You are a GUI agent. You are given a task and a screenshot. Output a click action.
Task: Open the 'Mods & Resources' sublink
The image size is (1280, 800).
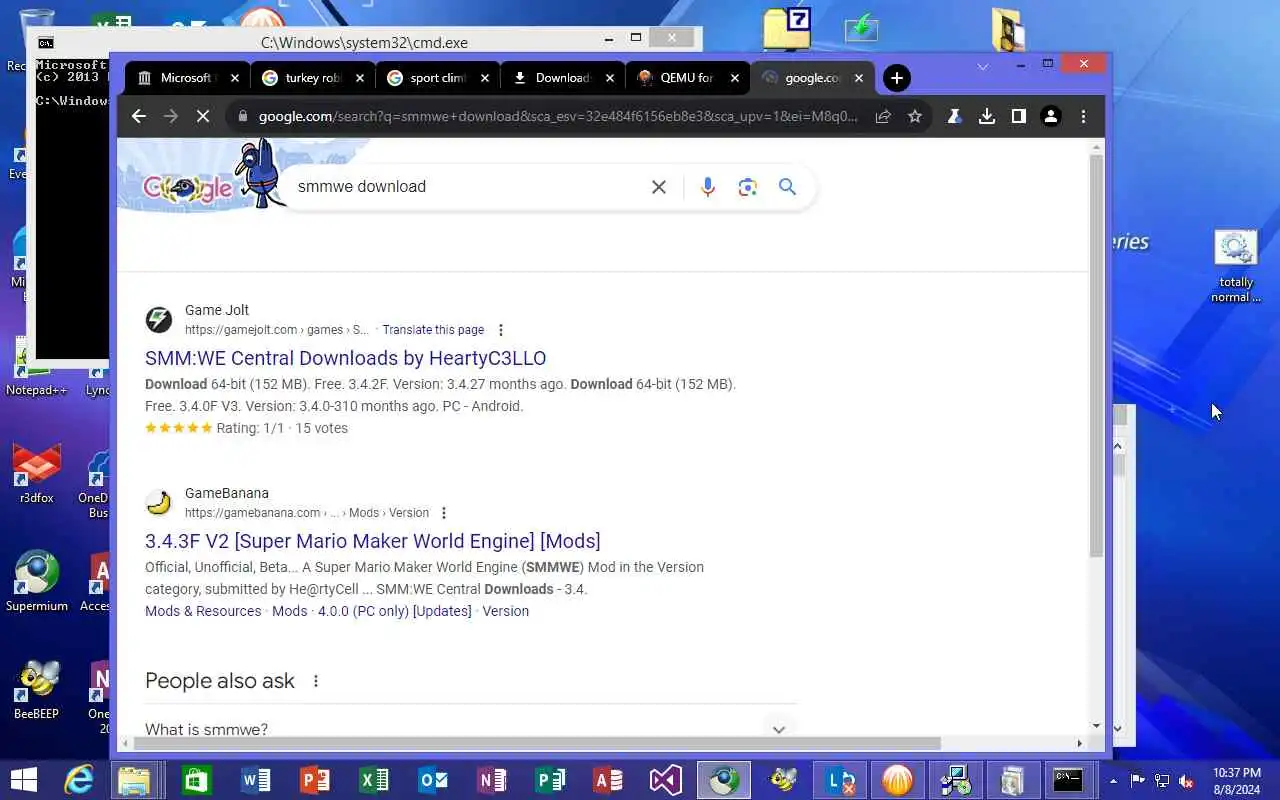[x=203, y=611]
